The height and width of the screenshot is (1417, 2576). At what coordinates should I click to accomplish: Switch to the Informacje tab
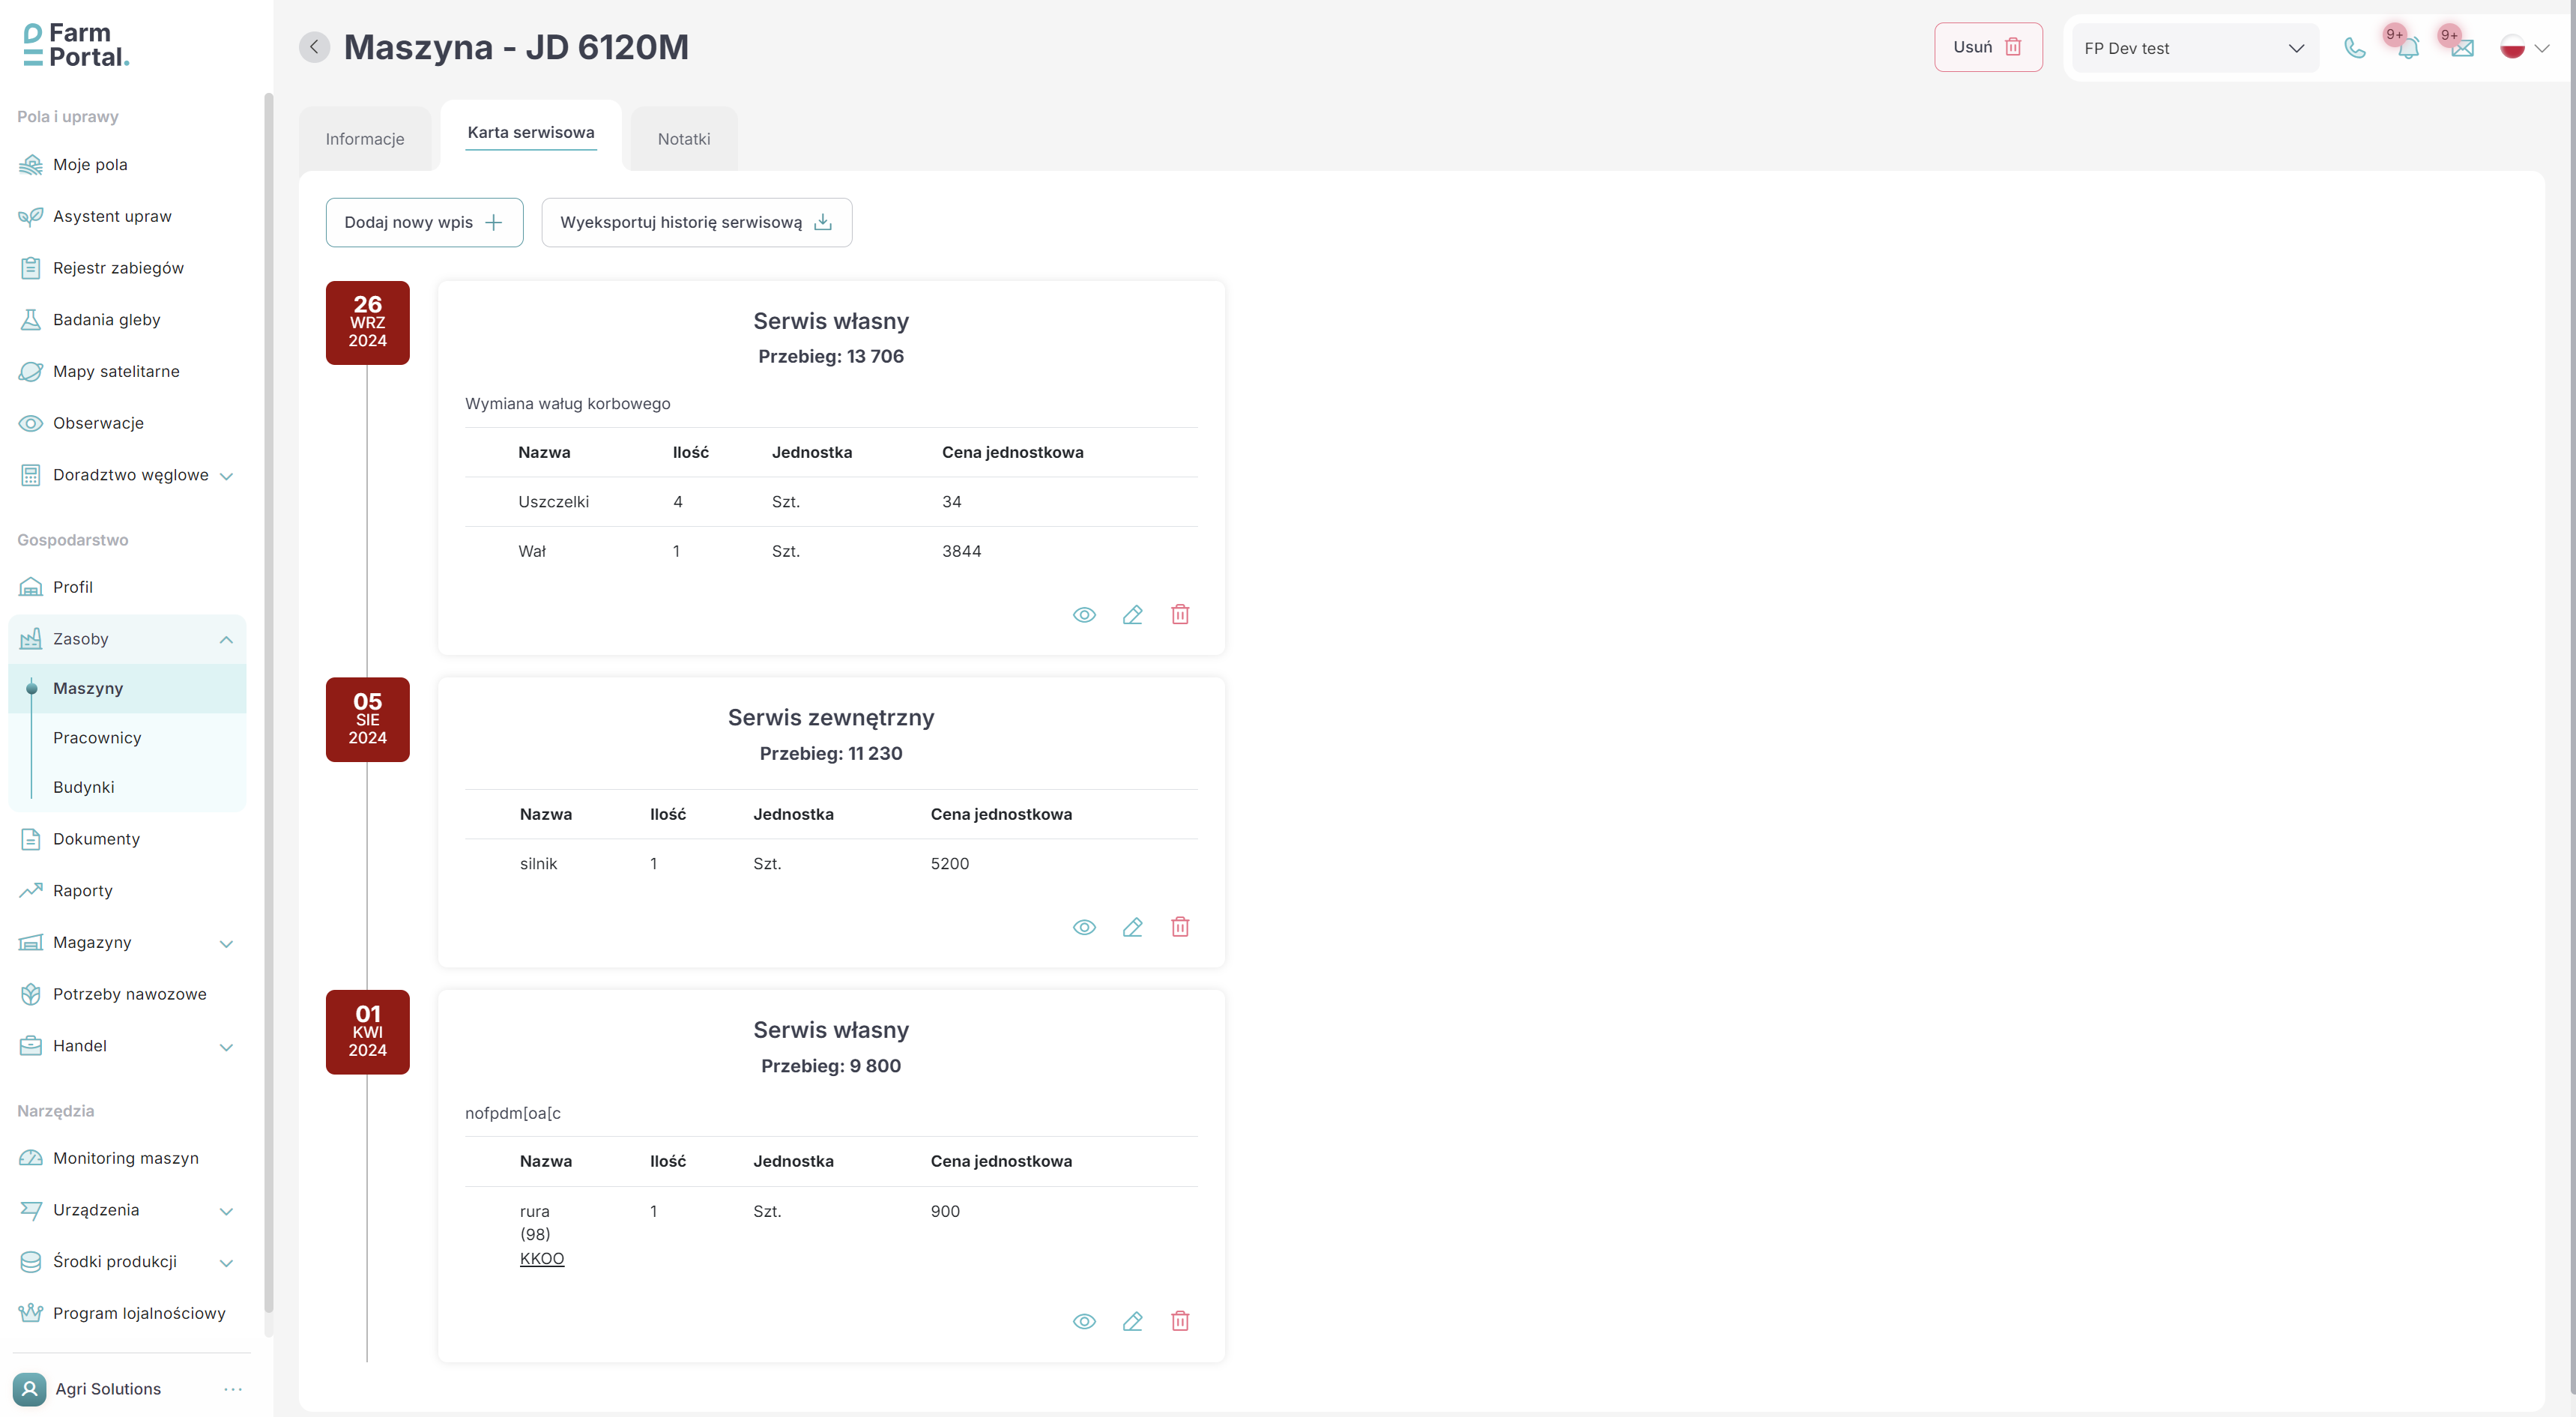[x=365, y=139]
